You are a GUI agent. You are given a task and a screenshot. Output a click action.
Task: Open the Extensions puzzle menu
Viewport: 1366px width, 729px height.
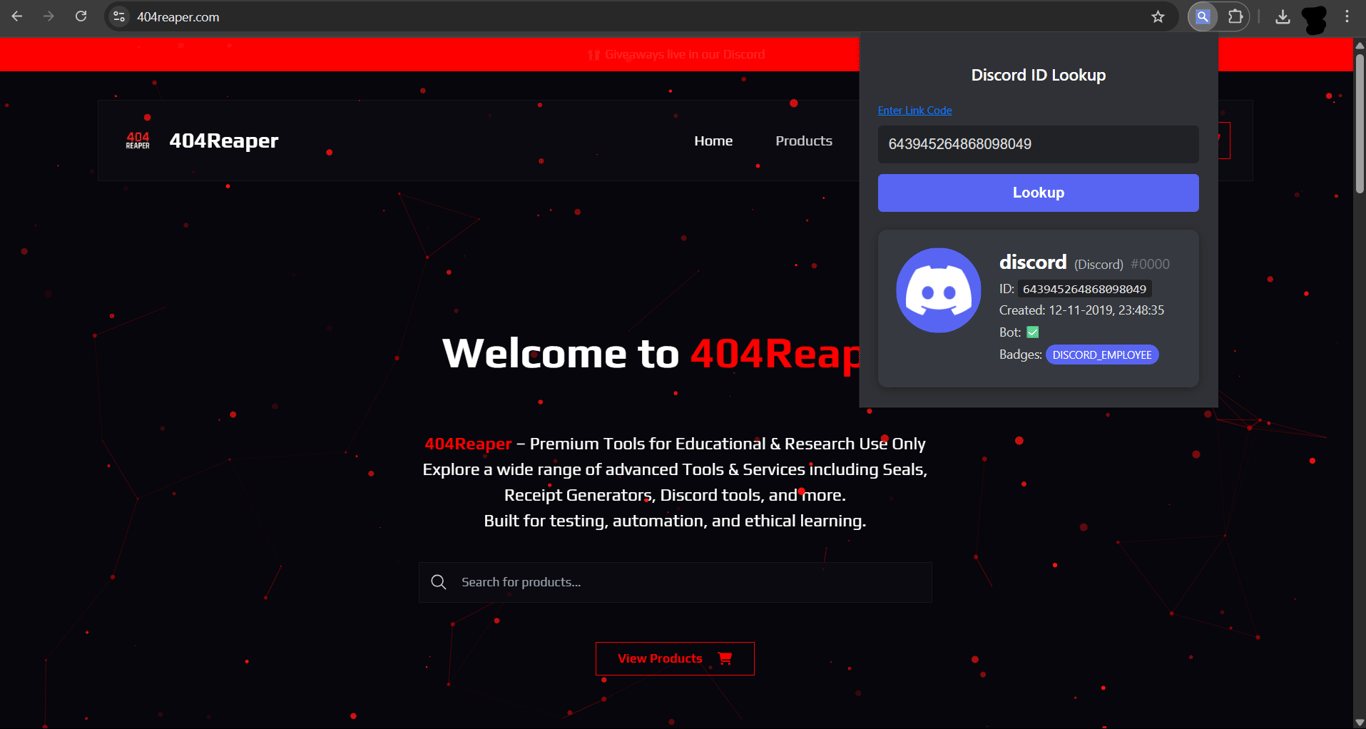pyautogui.click(x=1236, y=17)
